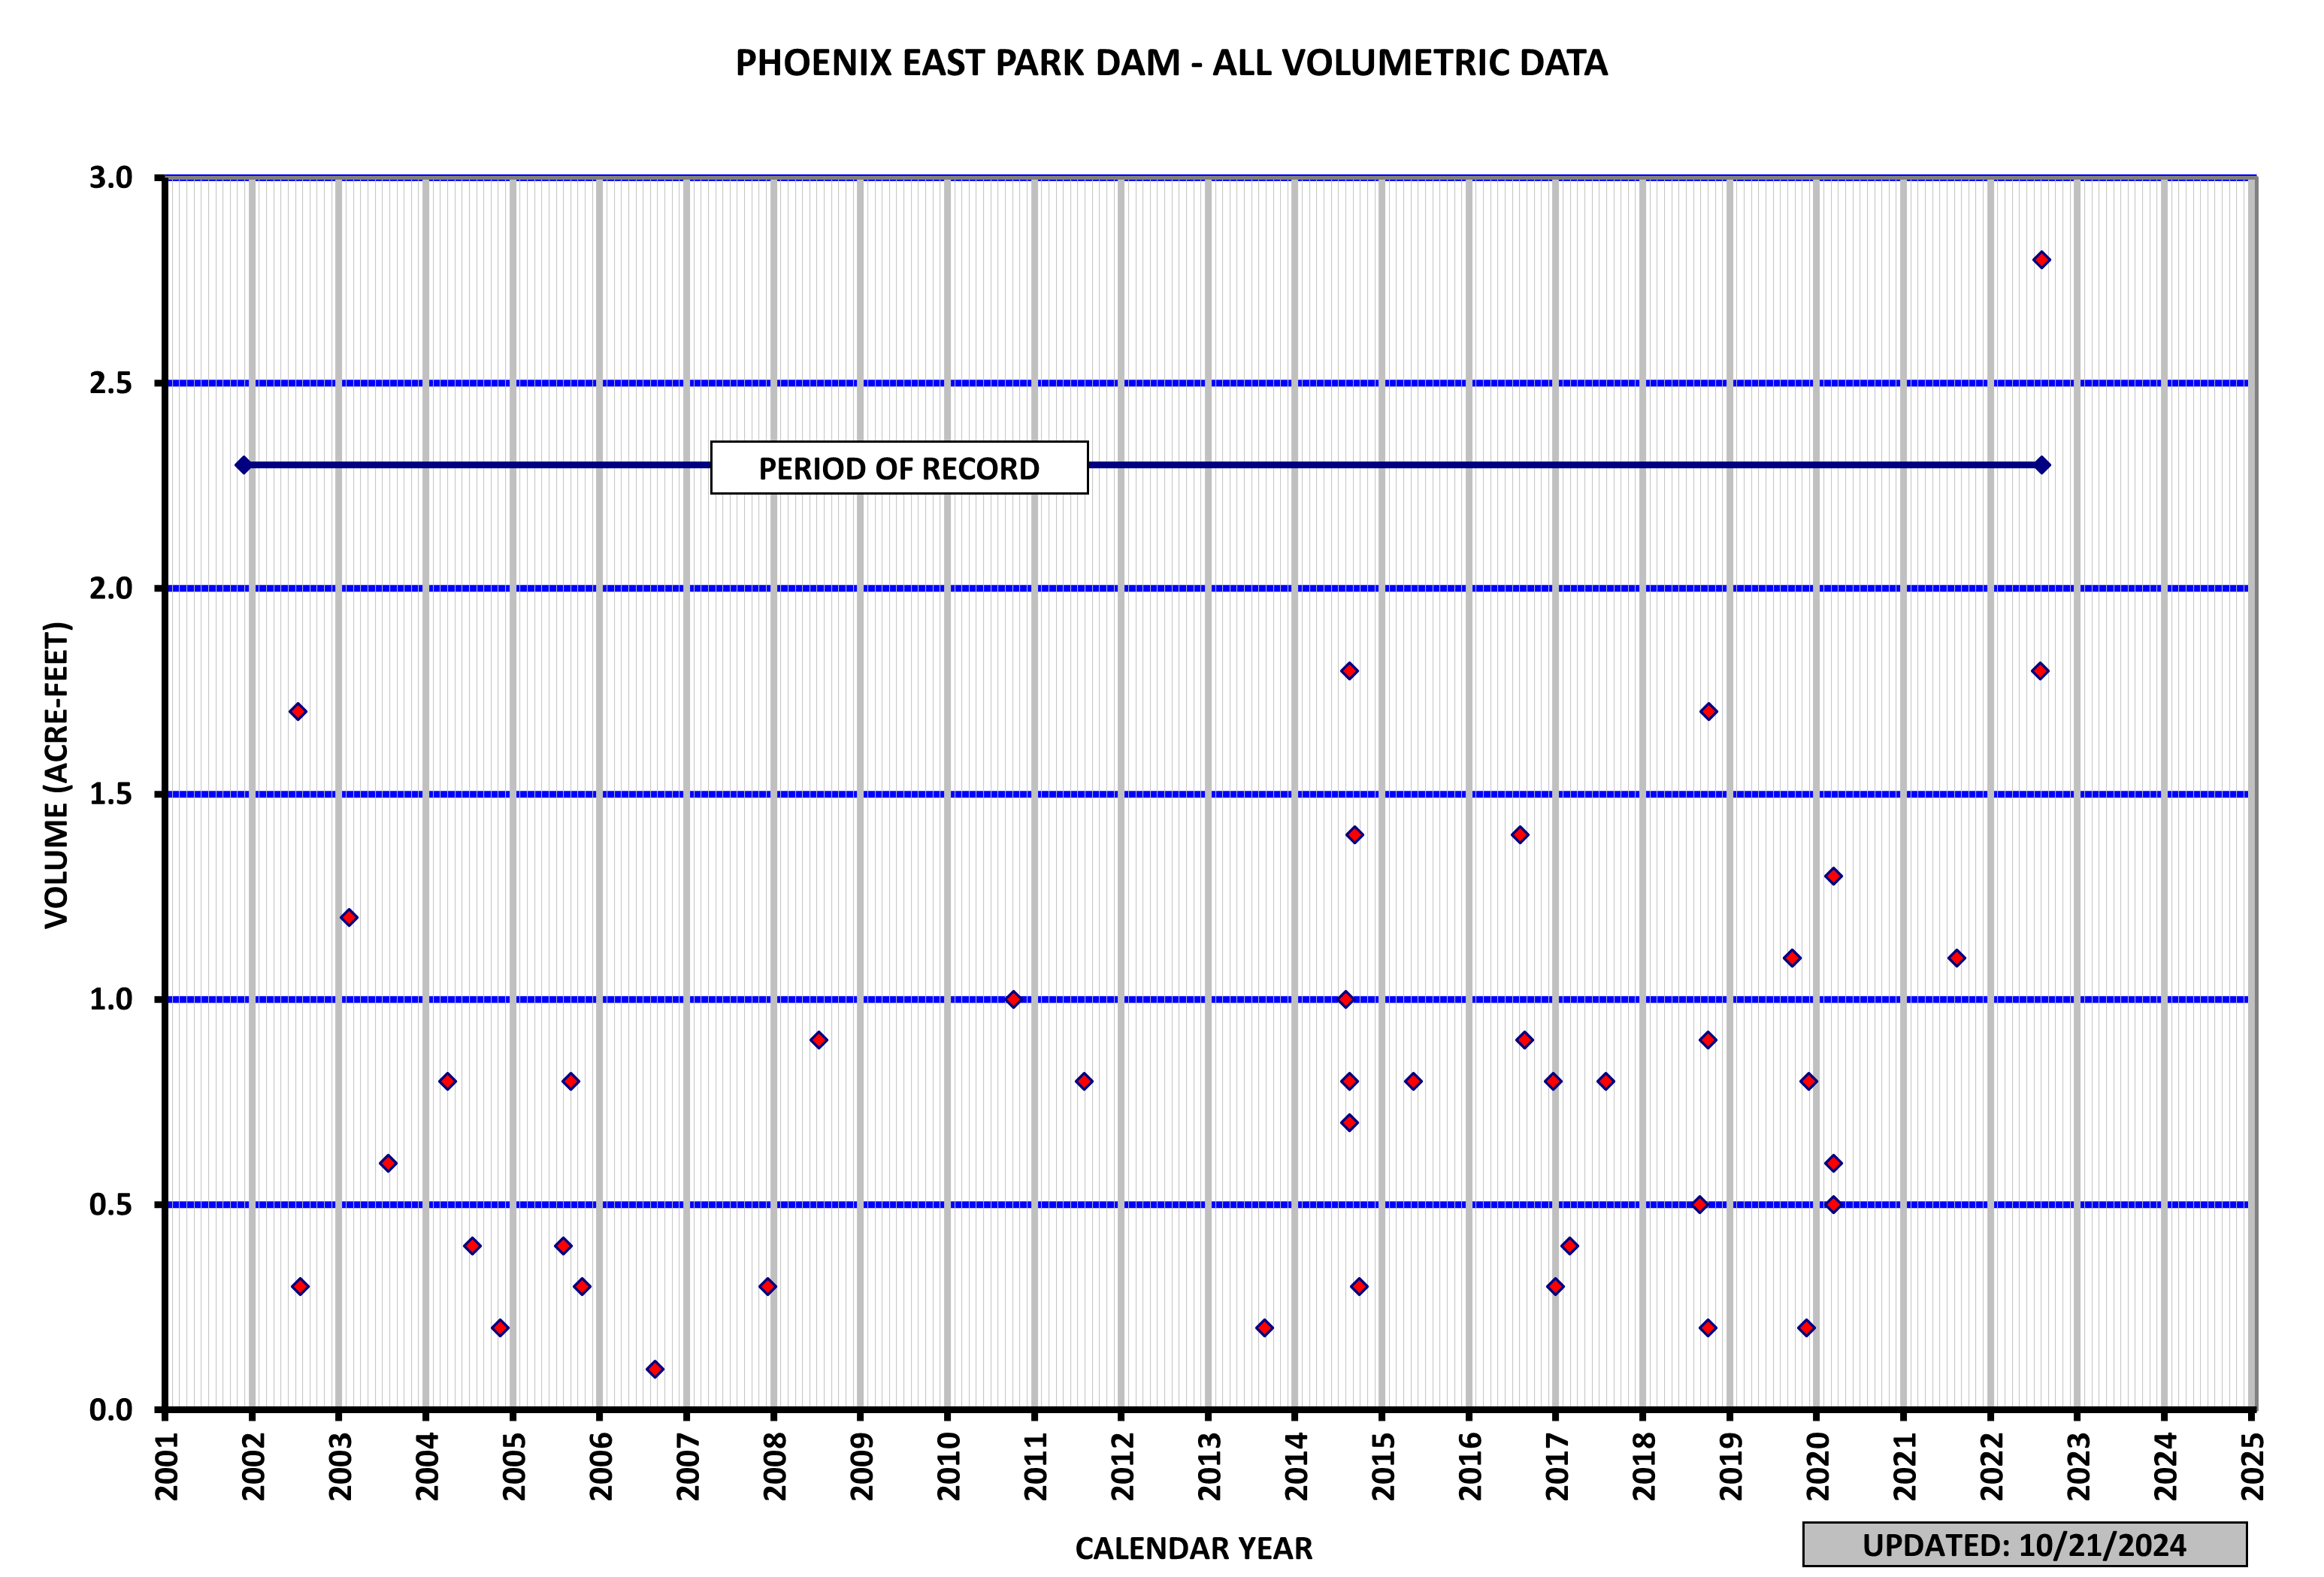Click the 2002 data point at 1.7 acre-feet

coord(298,712)
